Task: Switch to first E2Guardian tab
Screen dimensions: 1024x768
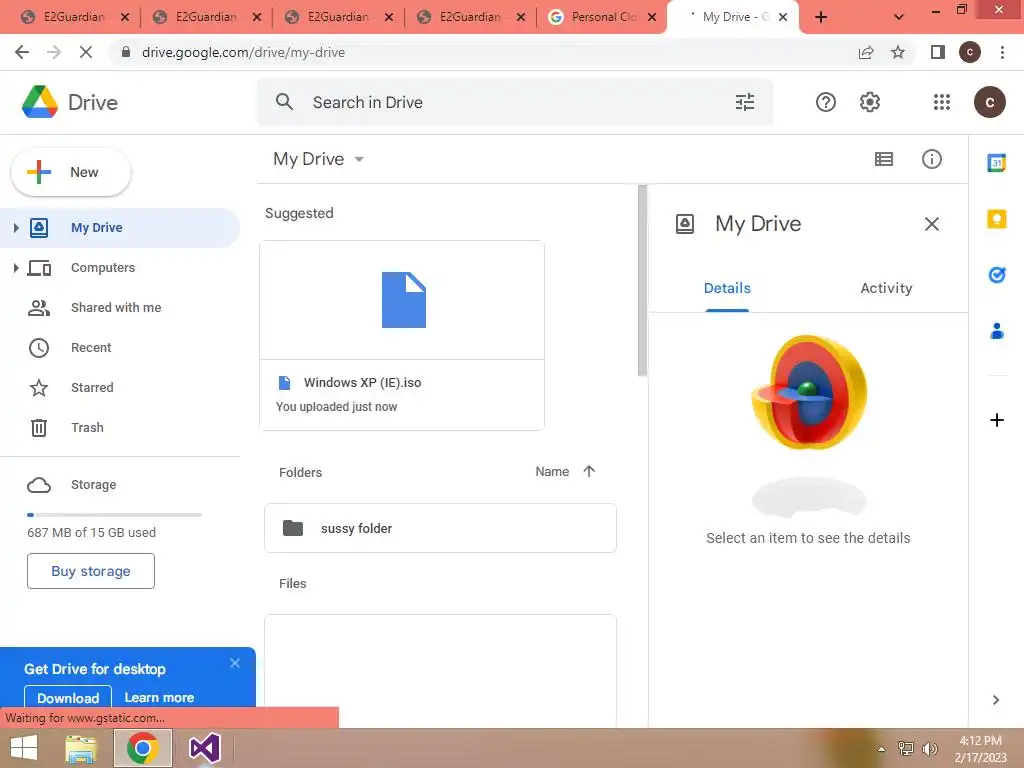Action: pos(74,17)
